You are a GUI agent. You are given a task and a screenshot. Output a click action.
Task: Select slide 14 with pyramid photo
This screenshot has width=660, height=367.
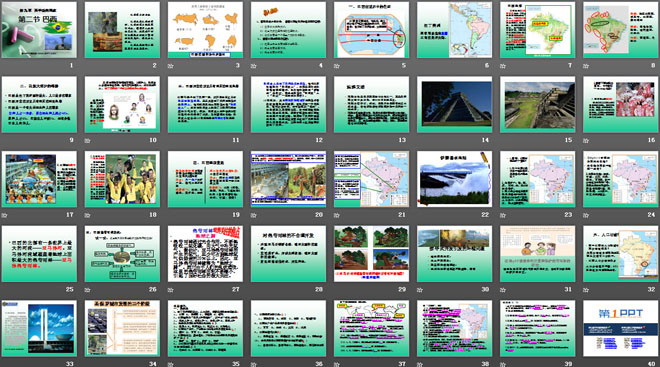pos(455,104)
